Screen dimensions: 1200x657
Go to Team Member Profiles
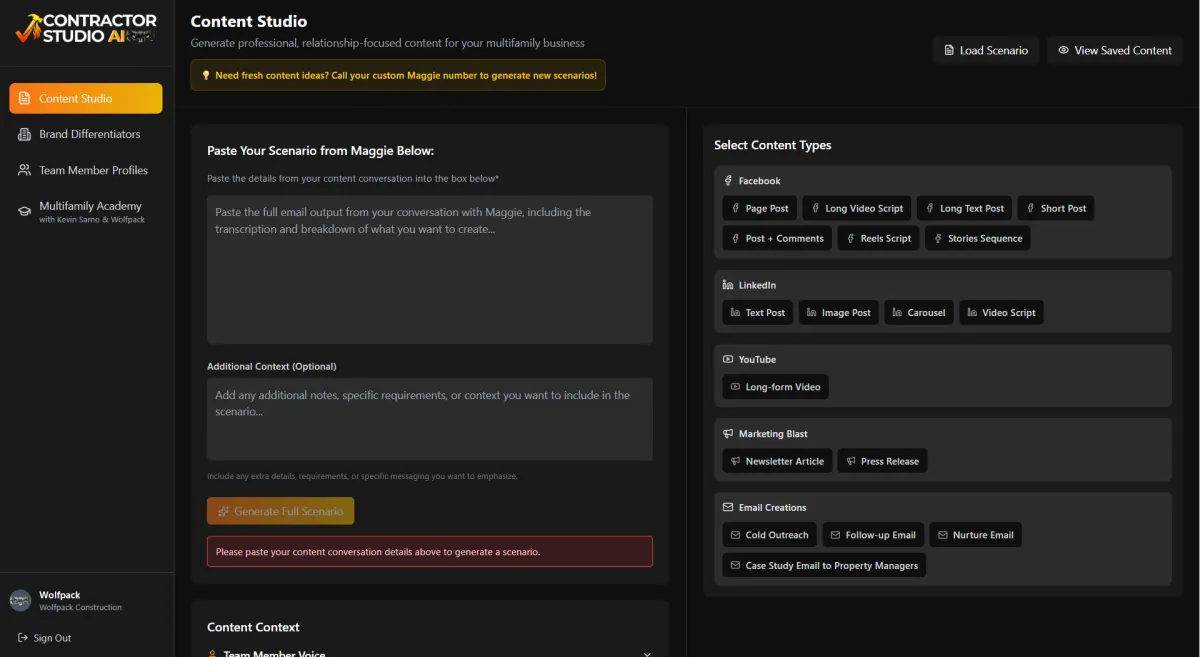[86, 170]
